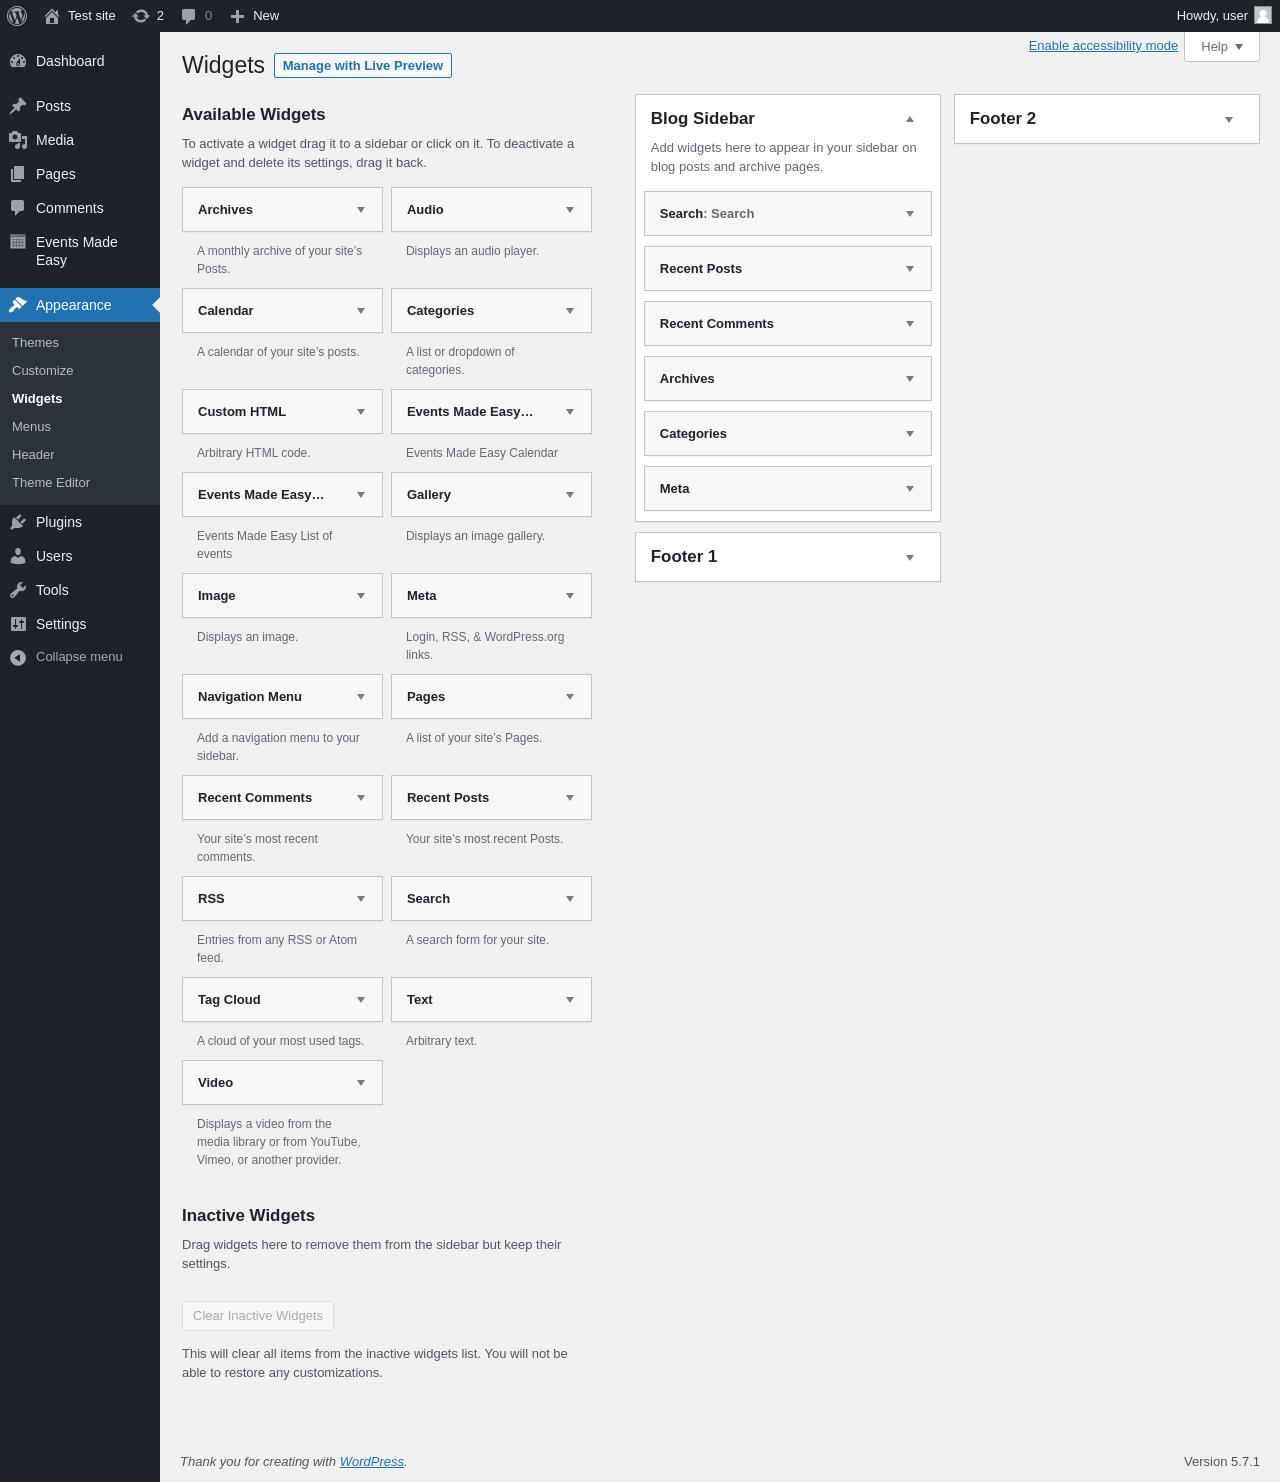Follow the WordPress footer link
This screenshot has height=1482, width=1280.
tap(371, 1462)
